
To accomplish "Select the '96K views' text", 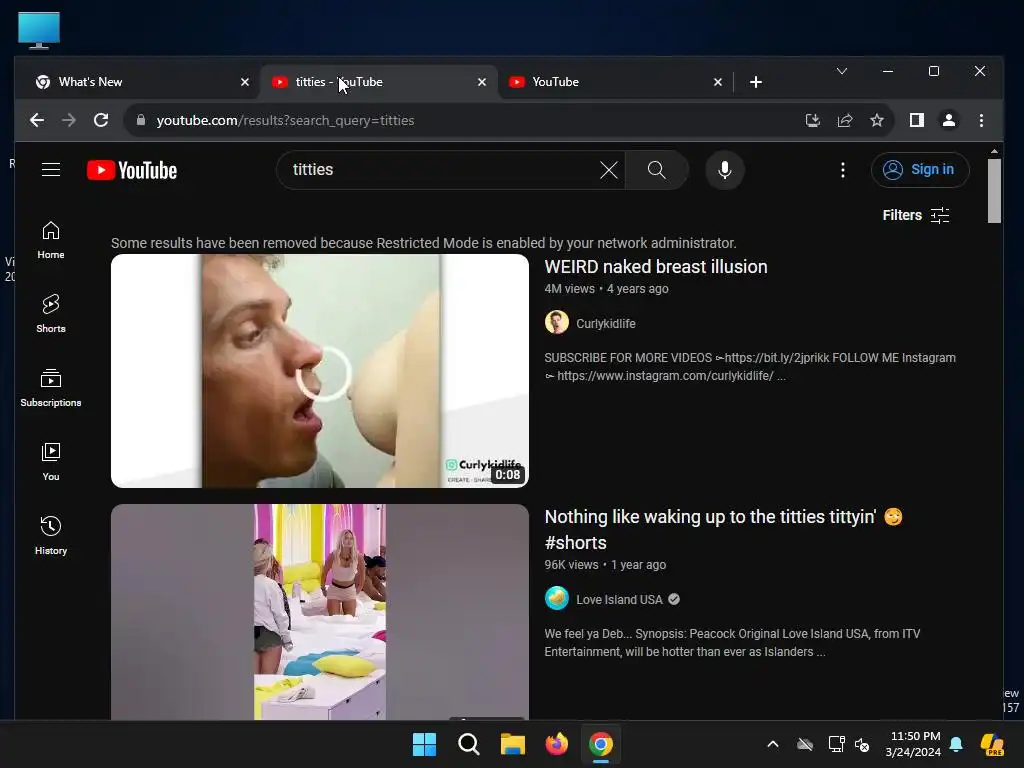I will (x=571, y=565).
